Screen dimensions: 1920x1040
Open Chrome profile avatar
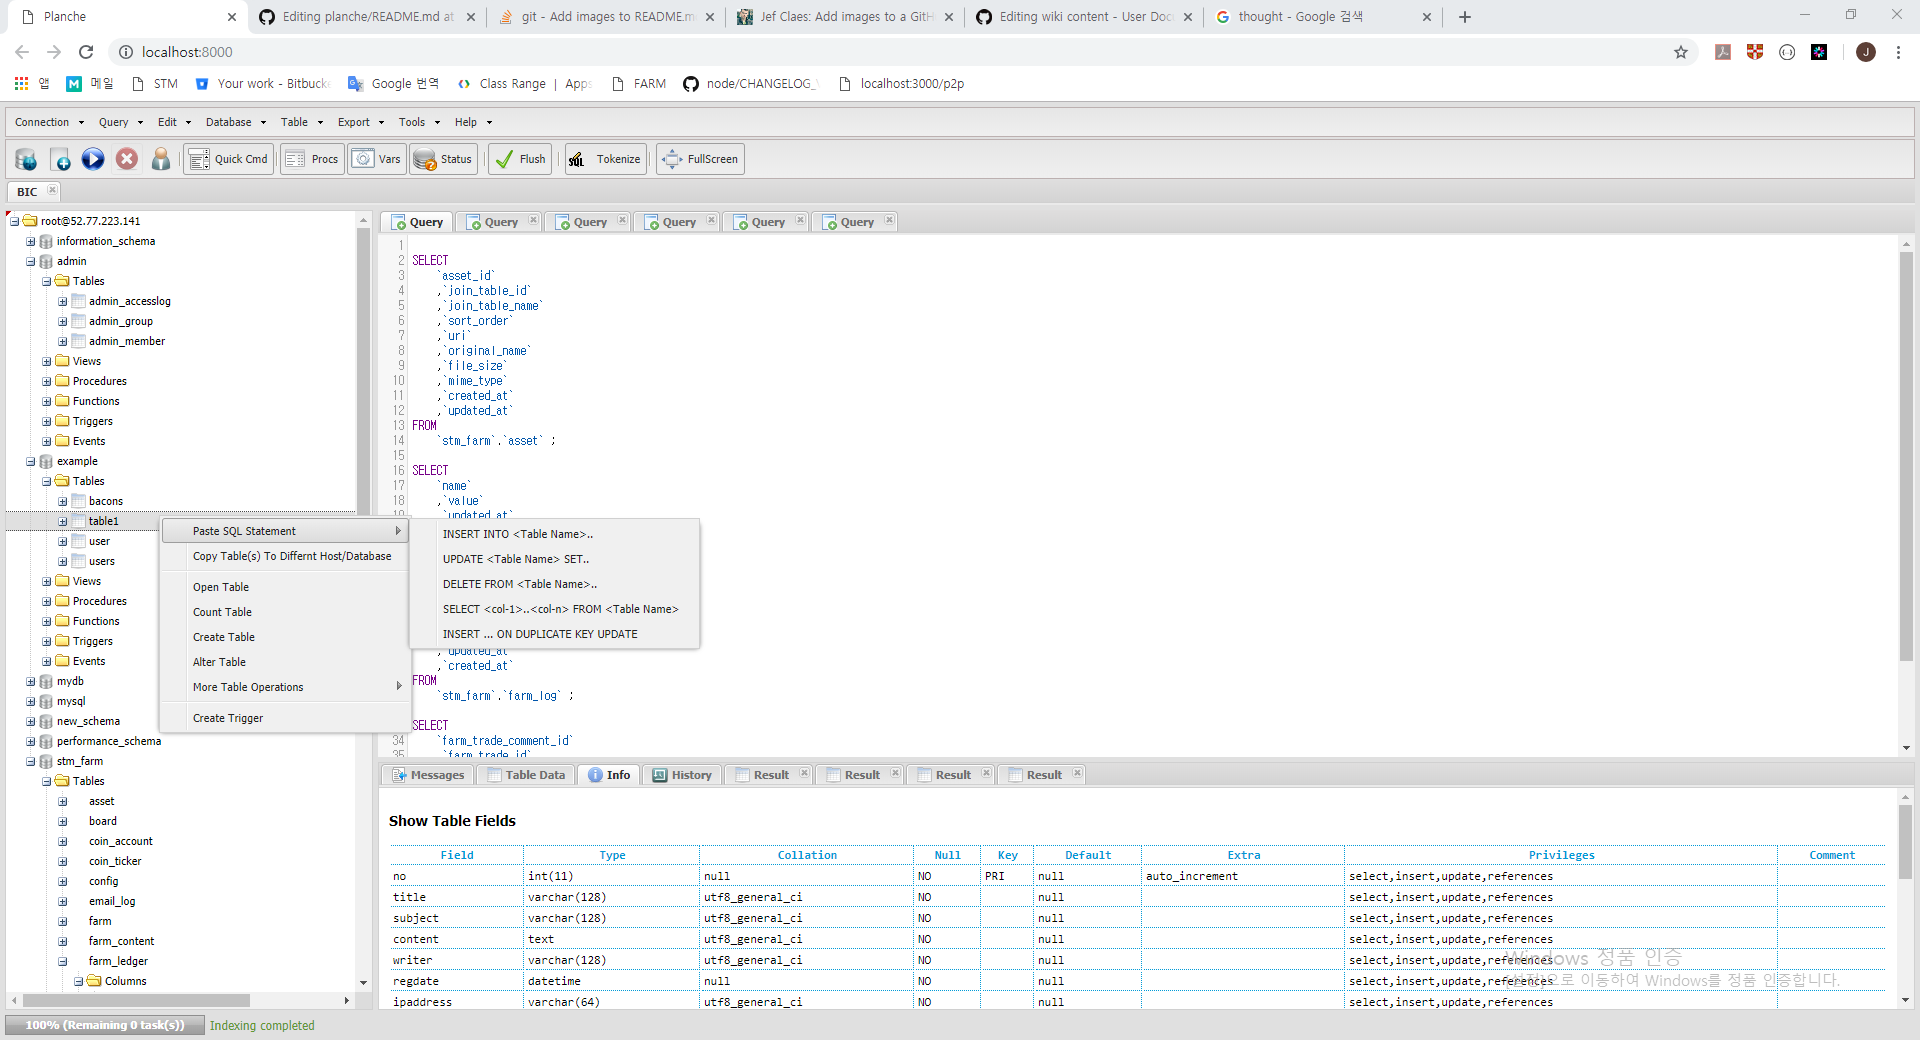tap(1866, 52)
